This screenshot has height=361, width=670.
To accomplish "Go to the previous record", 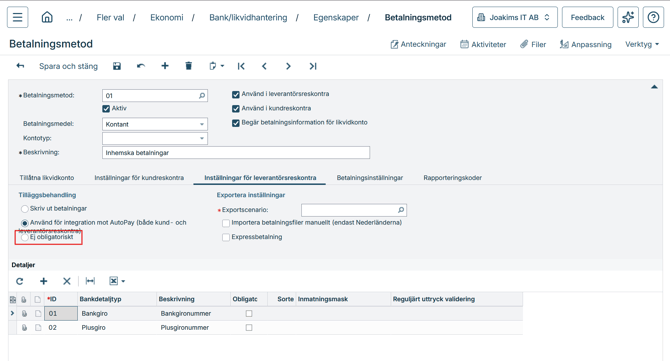I will pyautogui.click(x=264, y=66).
